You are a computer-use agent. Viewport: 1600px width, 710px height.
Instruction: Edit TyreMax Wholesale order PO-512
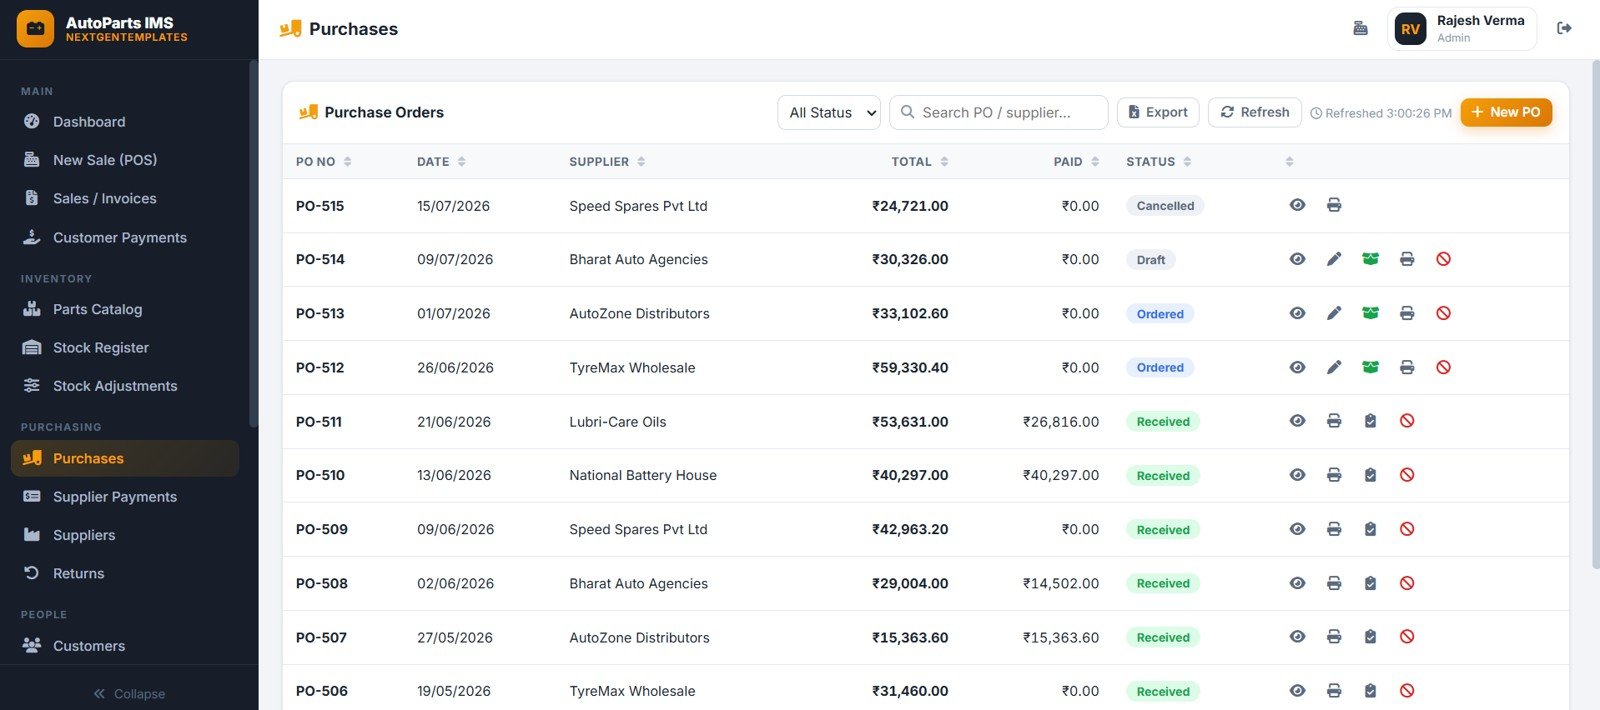[x=1334, y=367]
